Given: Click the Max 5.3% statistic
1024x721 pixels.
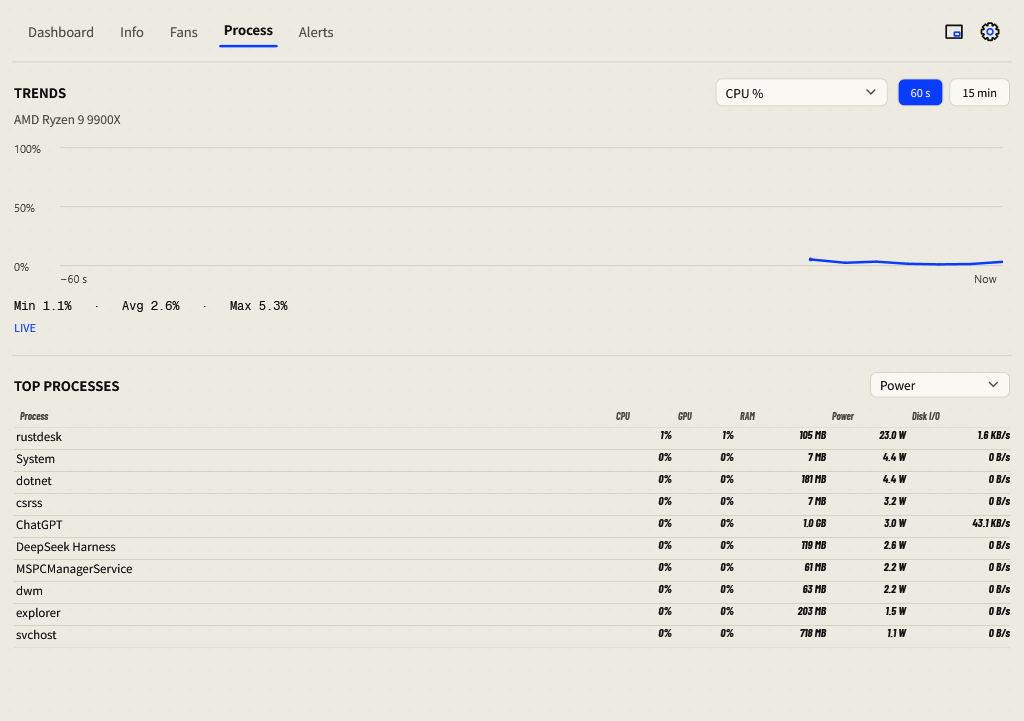Looking at the screenshot, I should tap(259, 306).
